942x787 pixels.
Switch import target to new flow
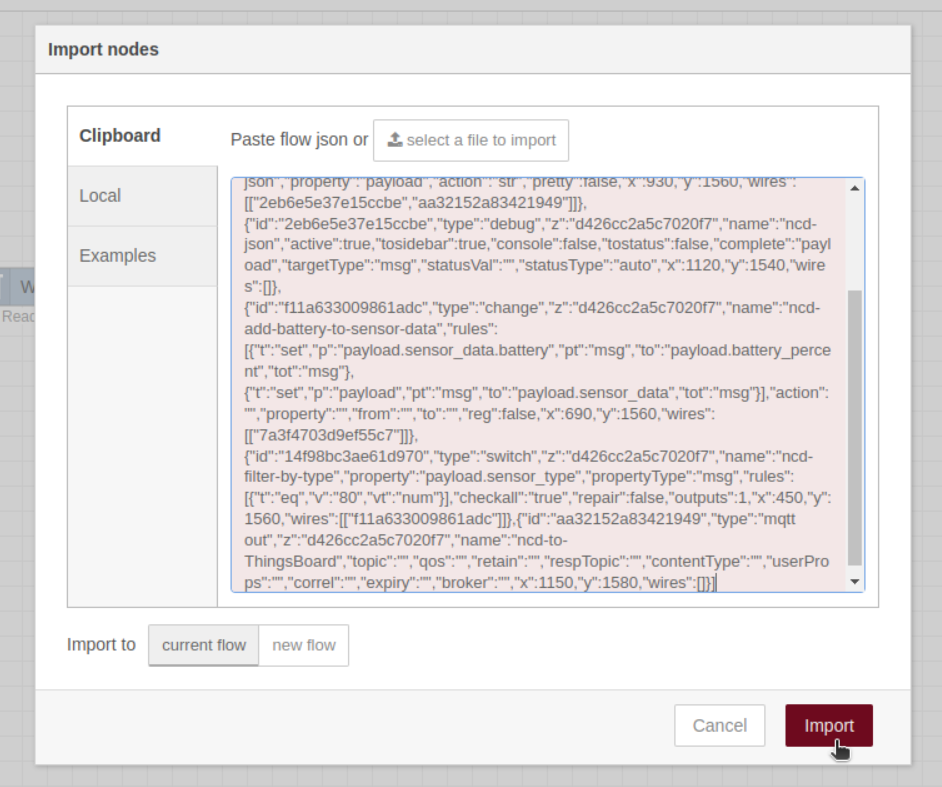[x=303, y=645]
